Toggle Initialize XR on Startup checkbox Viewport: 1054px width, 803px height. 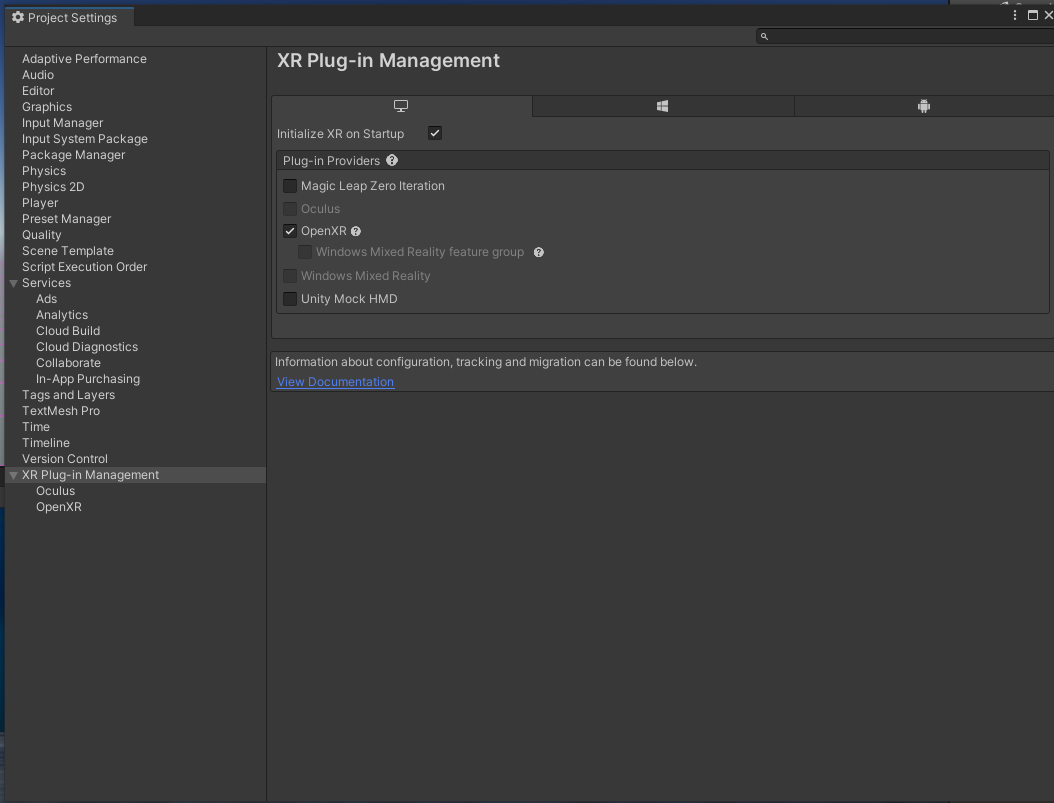(x=435, y=133)
